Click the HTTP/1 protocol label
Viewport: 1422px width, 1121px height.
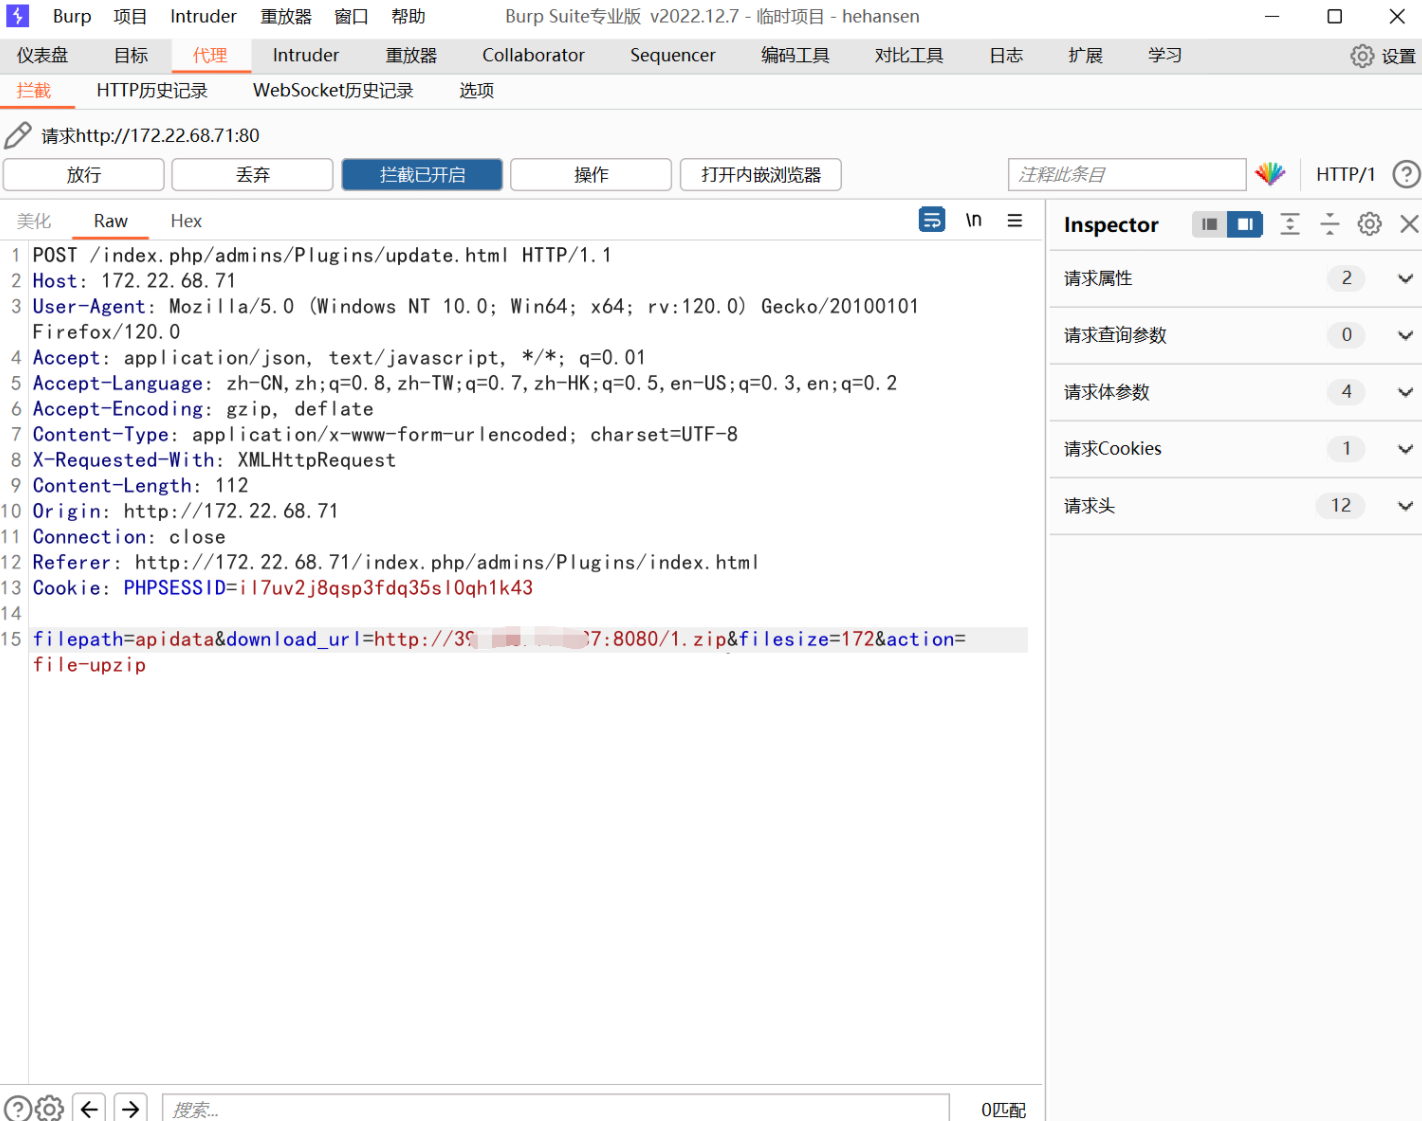[x=1345, y=174]
